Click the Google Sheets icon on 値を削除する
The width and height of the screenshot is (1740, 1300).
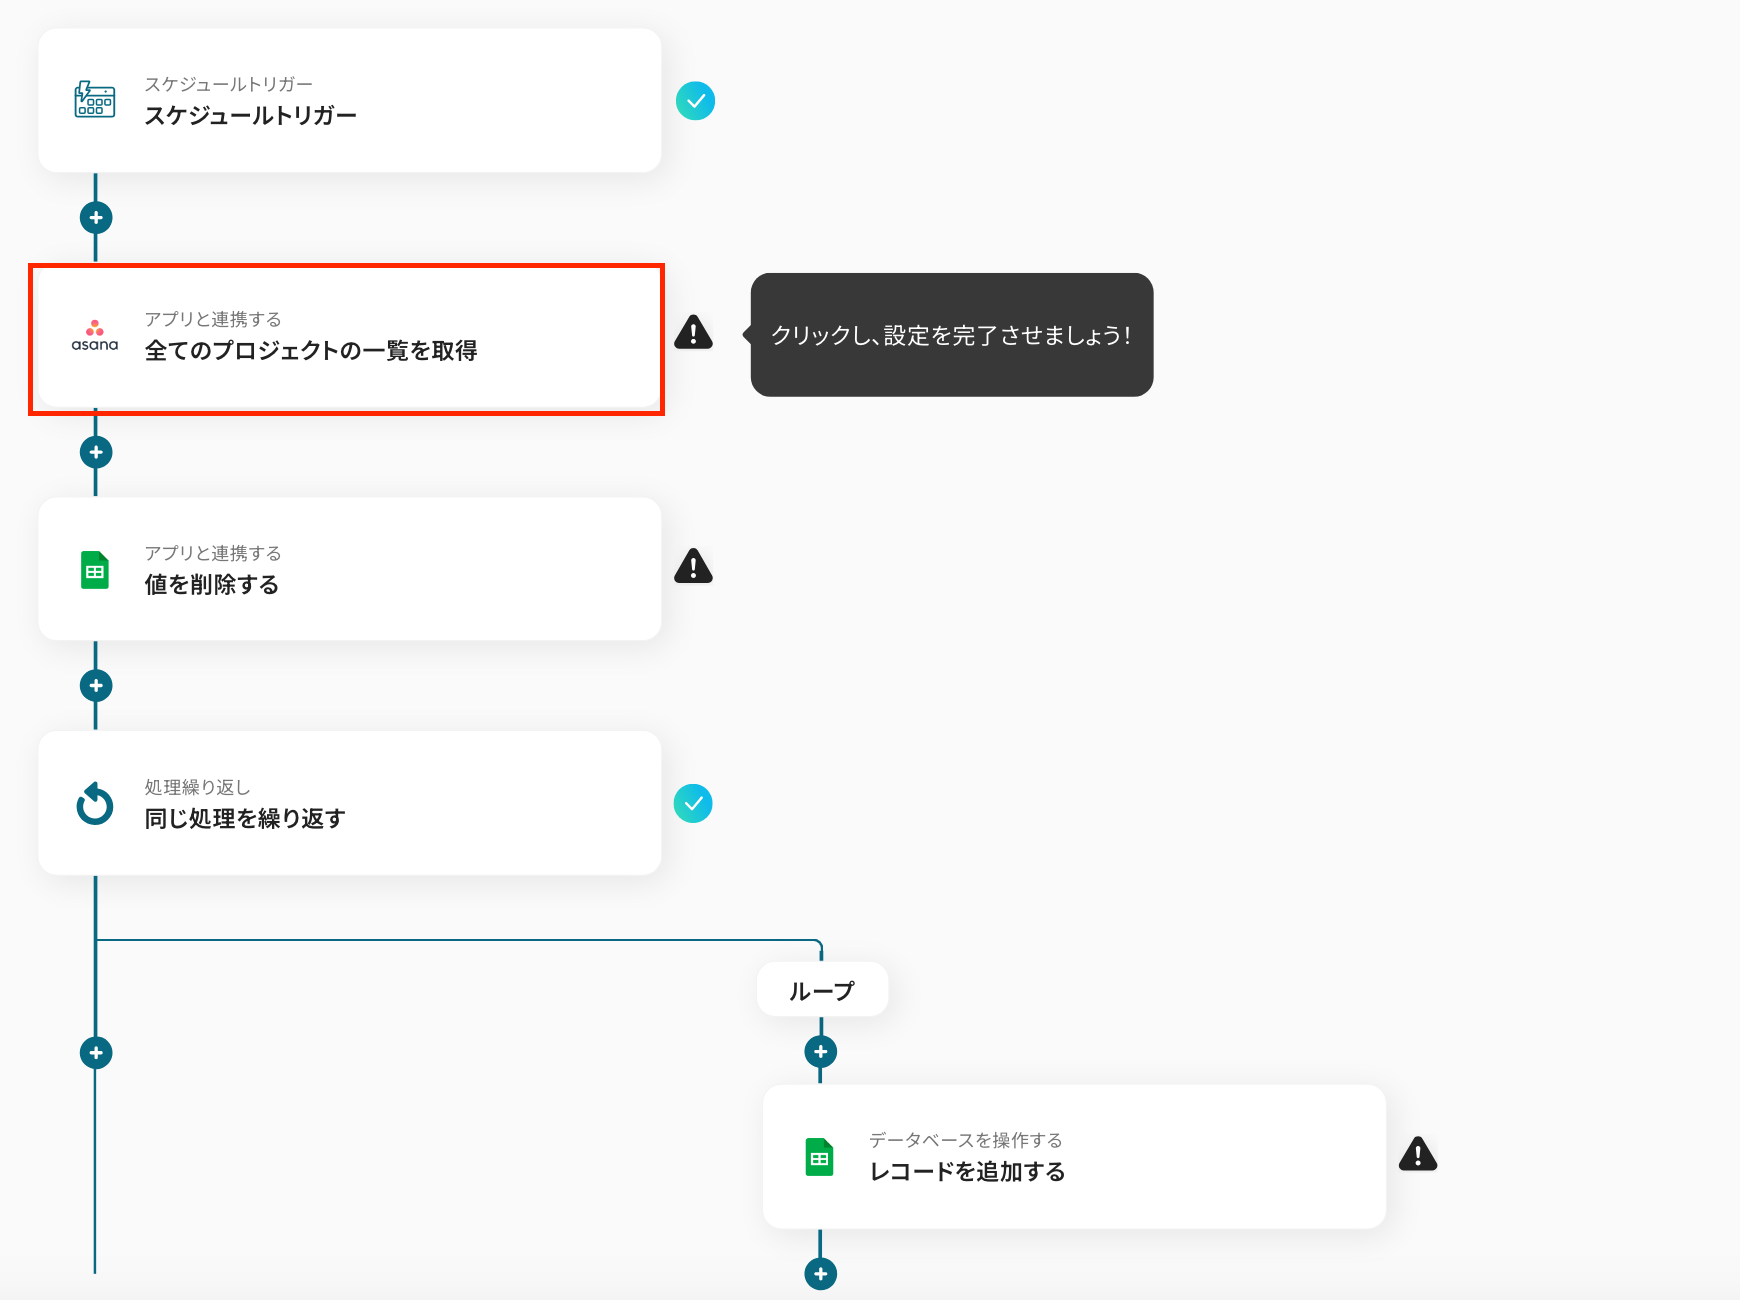click(x=95, y=570)
